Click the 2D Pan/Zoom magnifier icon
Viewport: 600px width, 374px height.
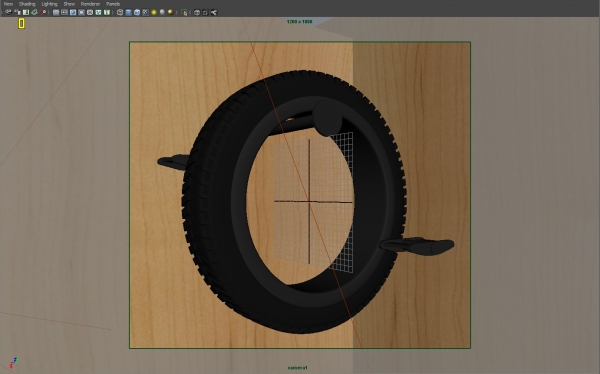[43, 12]
